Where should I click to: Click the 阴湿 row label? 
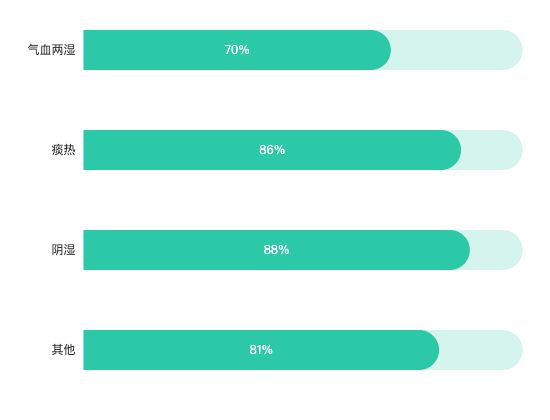point(63,250)
